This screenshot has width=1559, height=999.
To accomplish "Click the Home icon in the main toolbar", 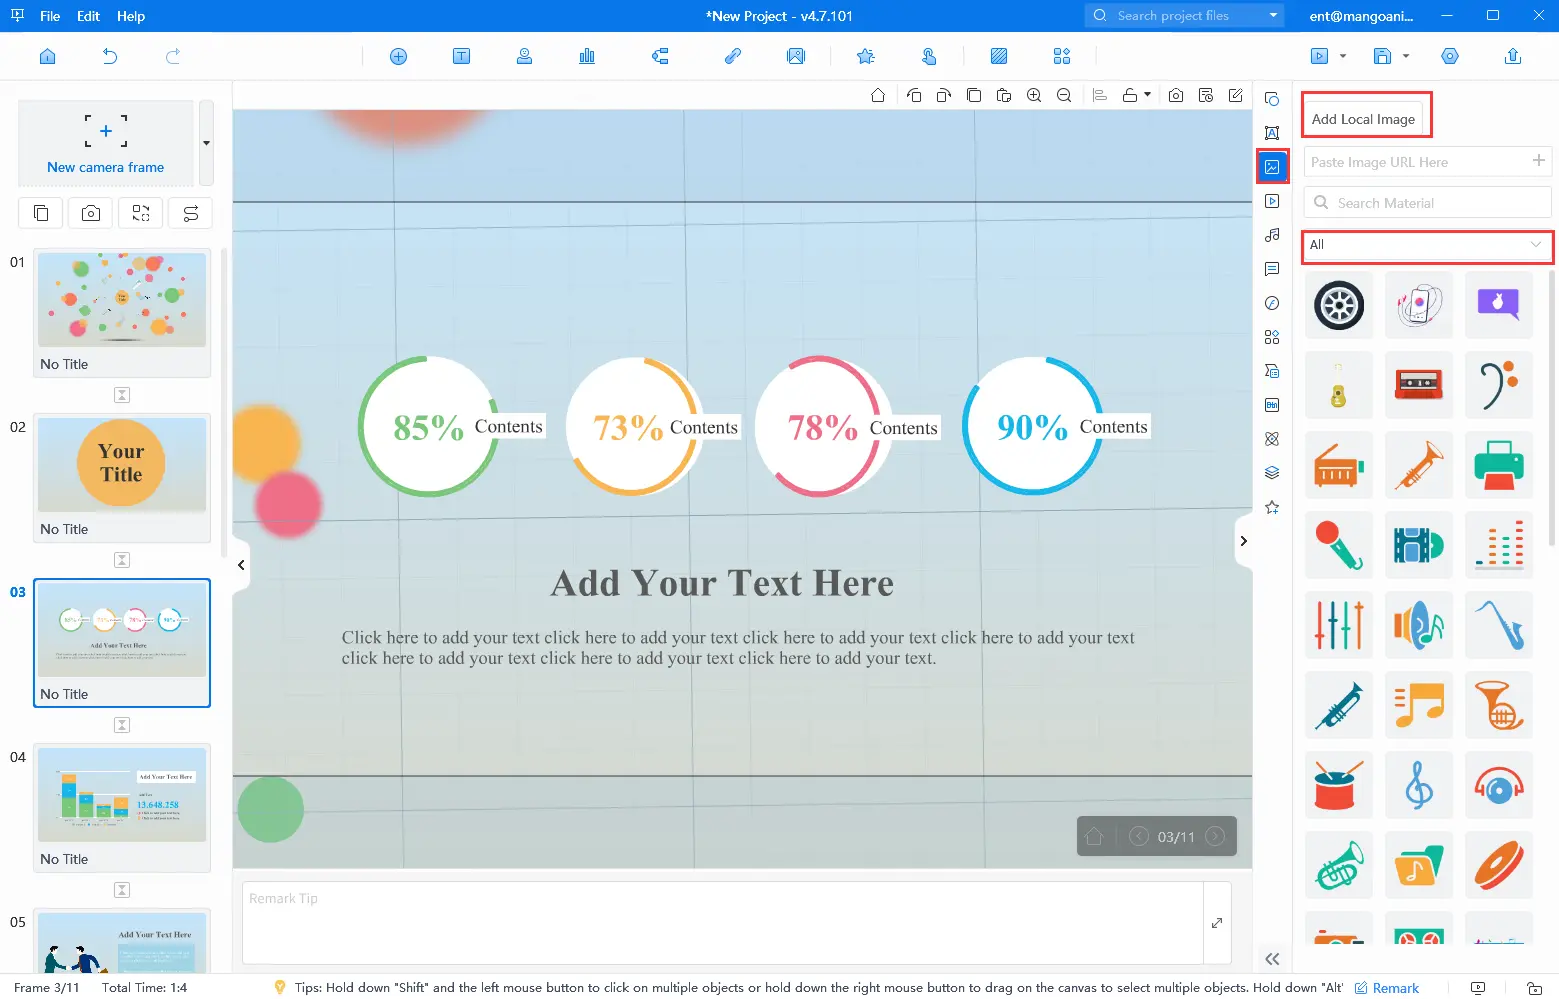I will coord(47,56).
